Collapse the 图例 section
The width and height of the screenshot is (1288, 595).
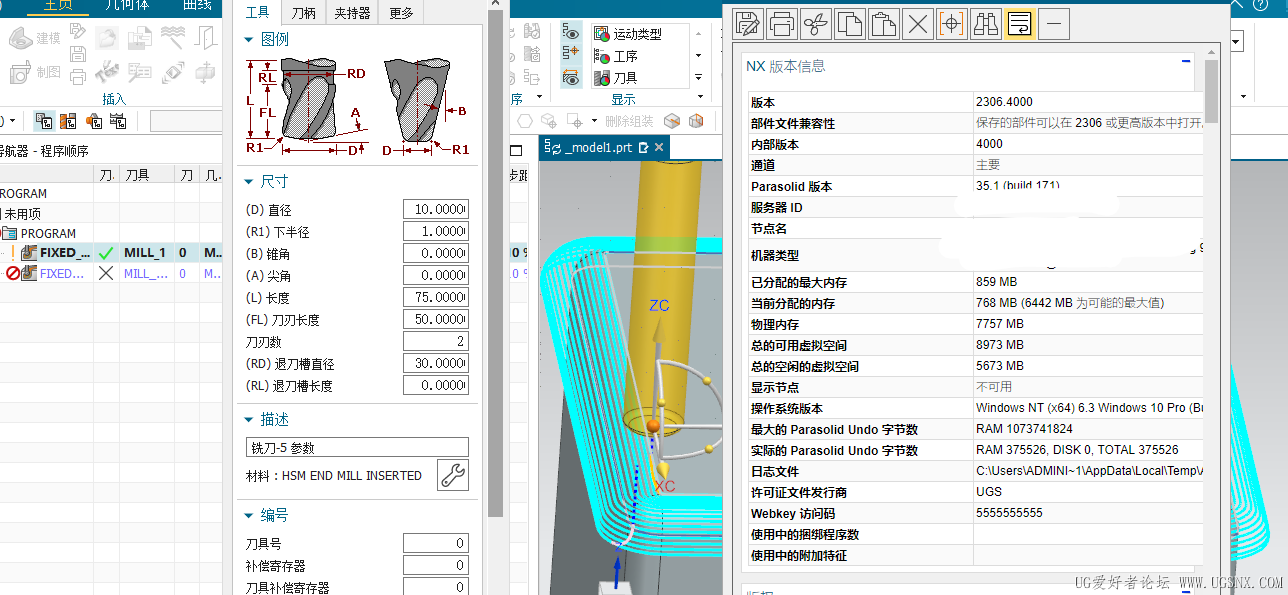250,40
